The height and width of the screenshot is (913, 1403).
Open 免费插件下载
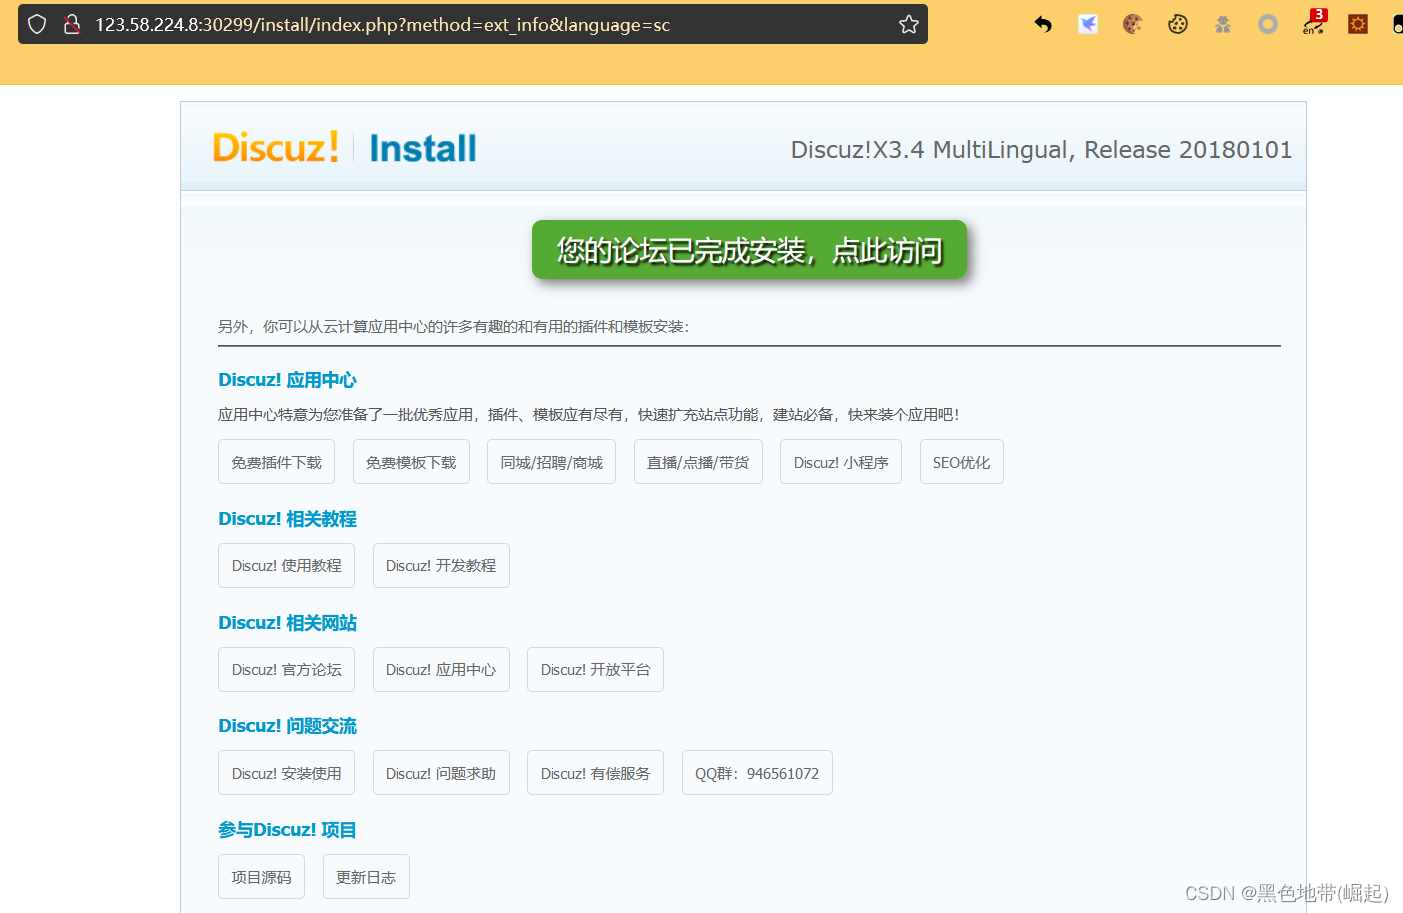tap(276, 461)
